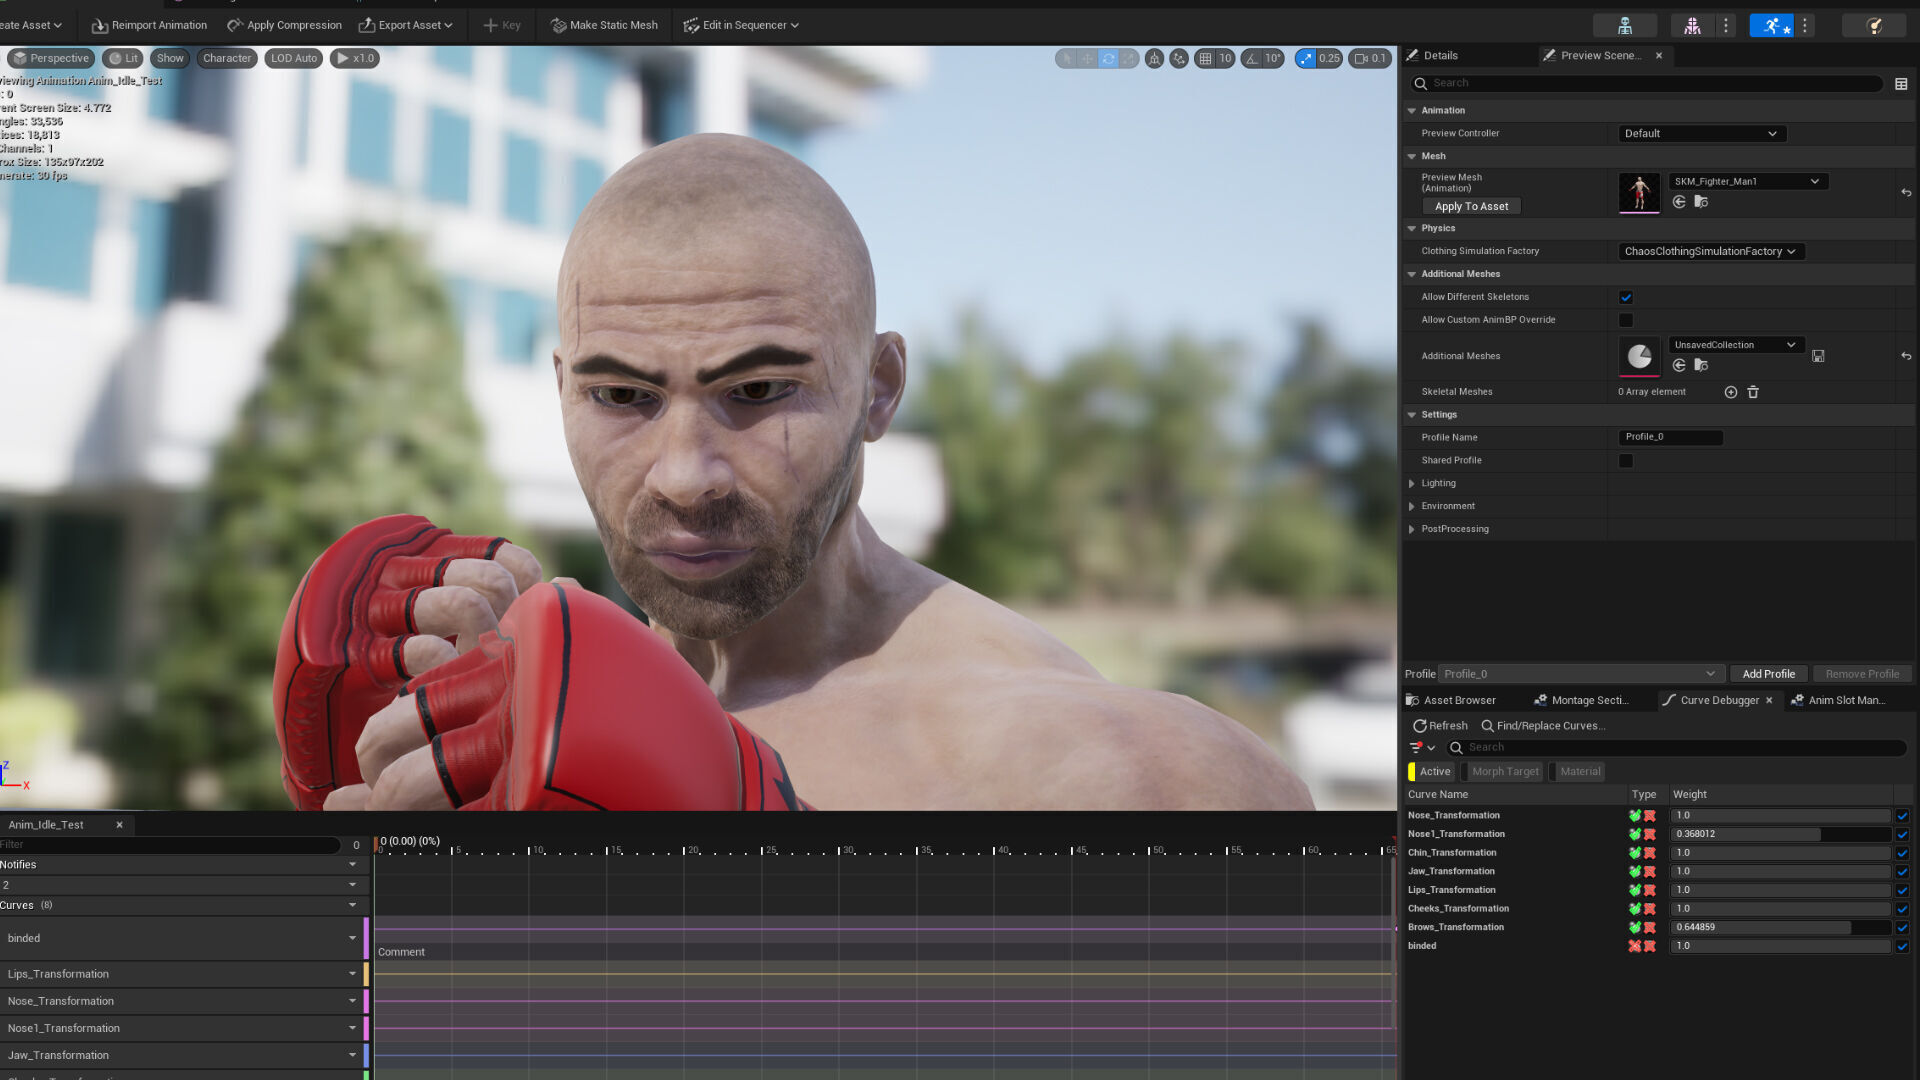
Task: Open the Clothing Simulation Factory dropdown
Action: tap(1710, 251)
